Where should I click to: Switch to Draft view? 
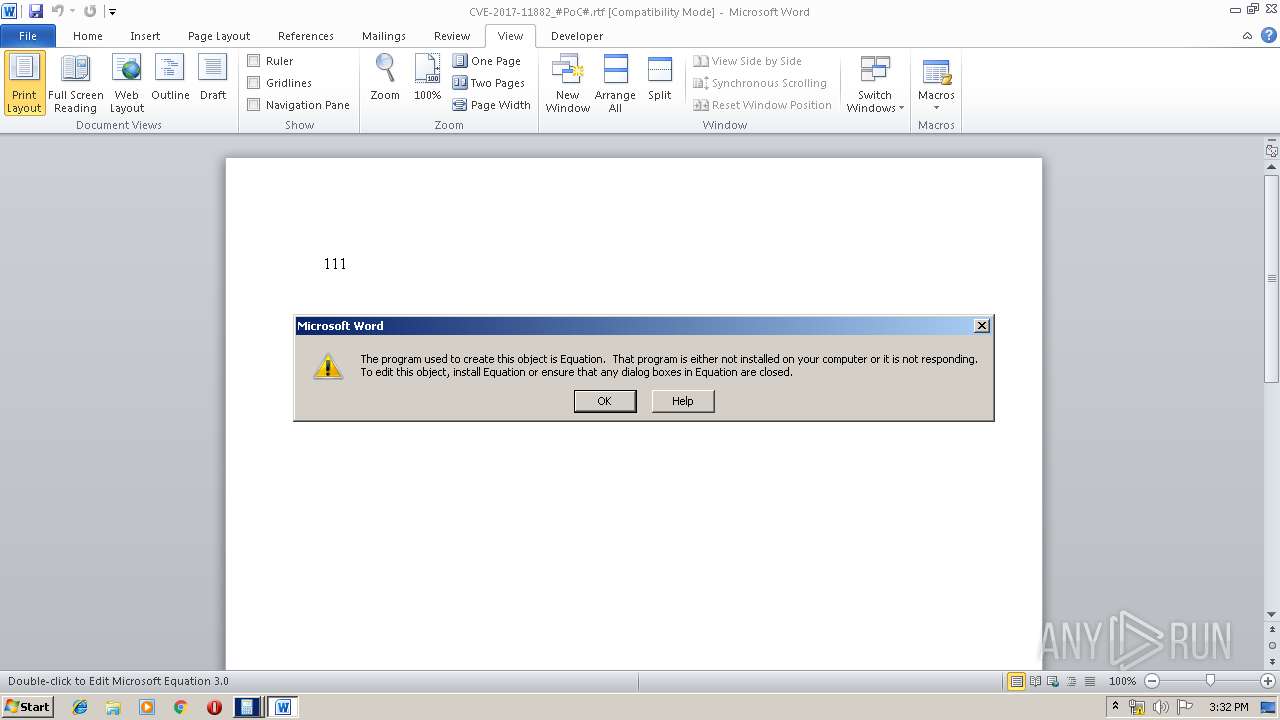213,78
